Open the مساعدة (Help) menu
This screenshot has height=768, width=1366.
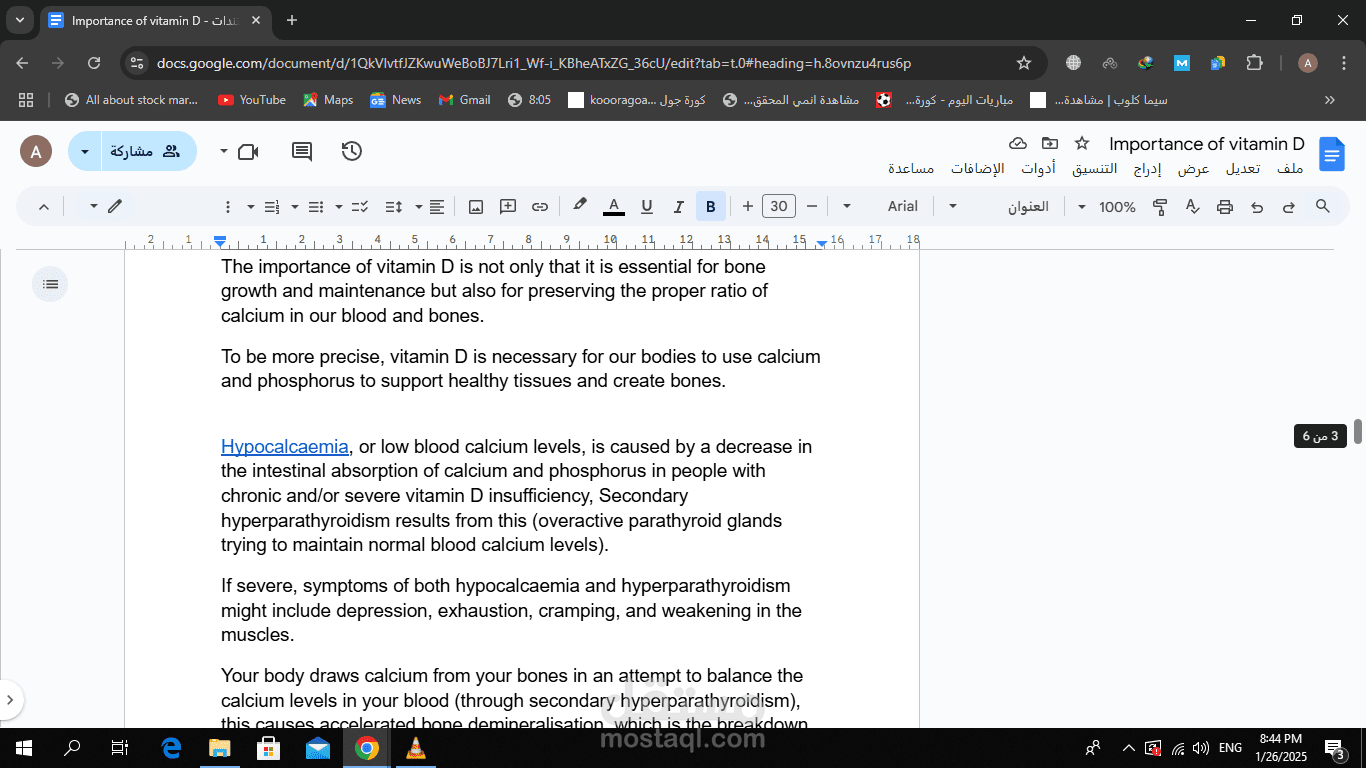tap(911, 169)
